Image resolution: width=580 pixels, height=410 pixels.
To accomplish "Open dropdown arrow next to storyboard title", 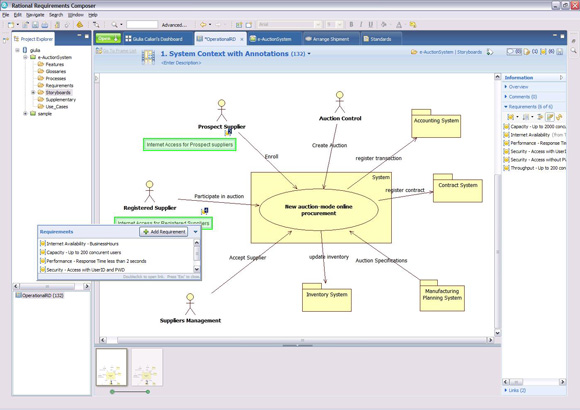I will (309, 54).
